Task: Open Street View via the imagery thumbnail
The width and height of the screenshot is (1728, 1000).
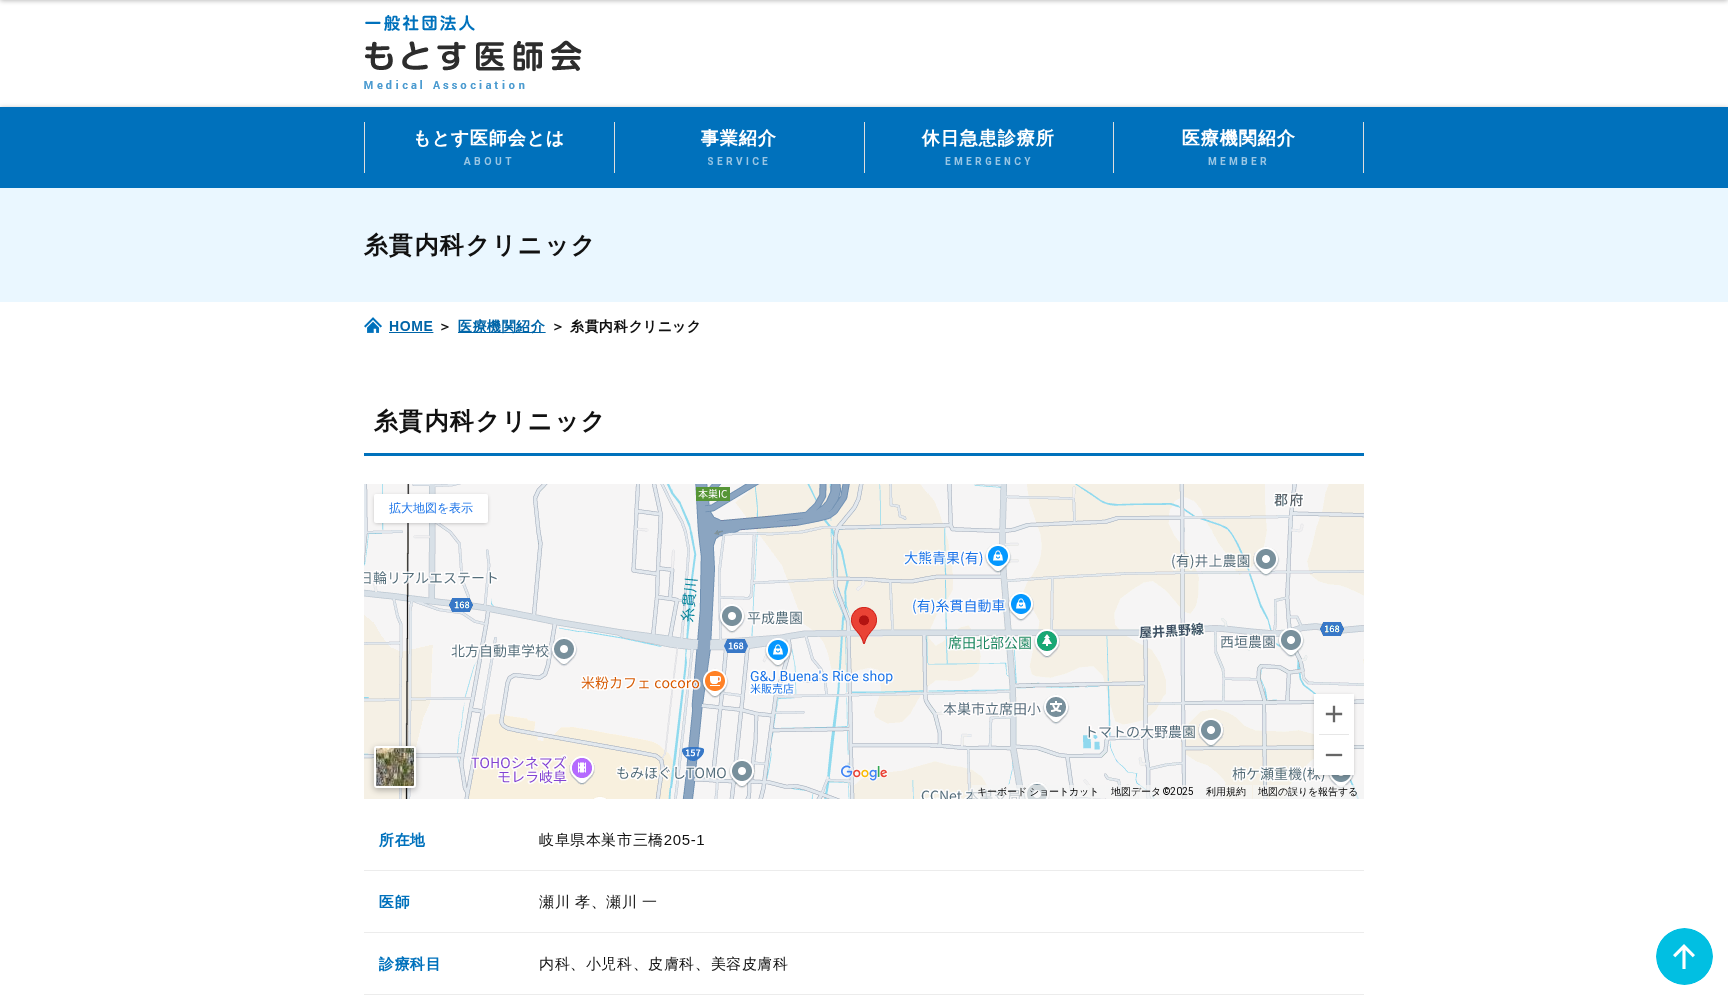Action: tap(395, 767)
